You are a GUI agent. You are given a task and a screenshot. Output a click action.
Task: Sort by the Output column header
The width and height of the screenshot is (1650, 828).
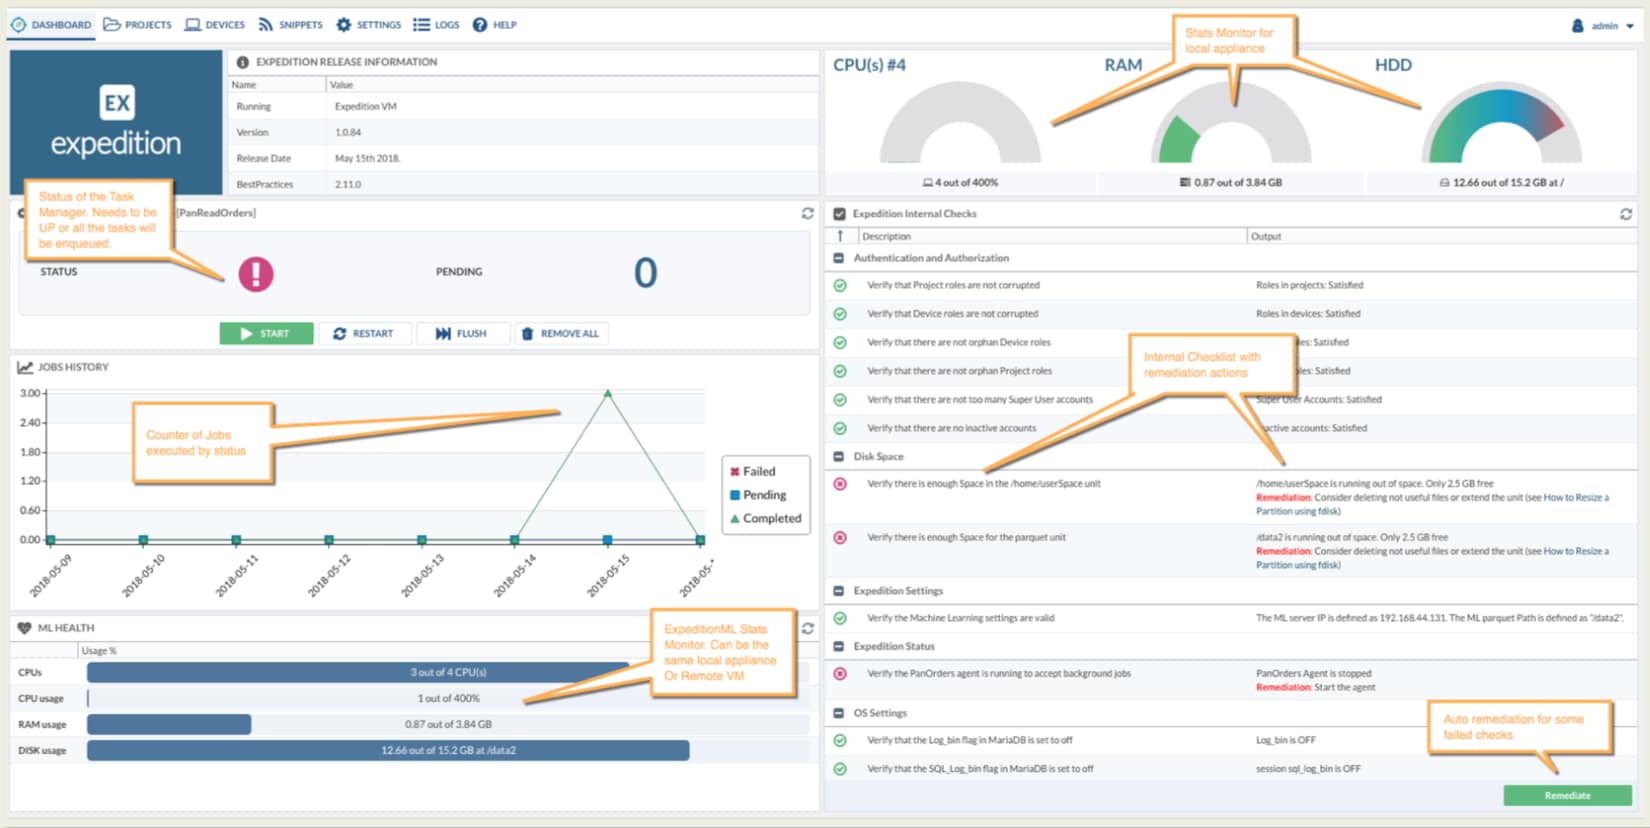pos(1442,236)
